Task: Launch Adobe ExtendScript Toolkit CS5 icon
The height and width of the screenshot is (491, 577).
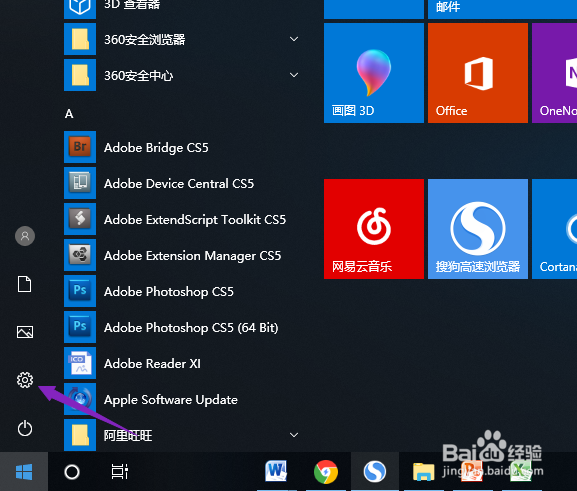Action: pos(80,219)
